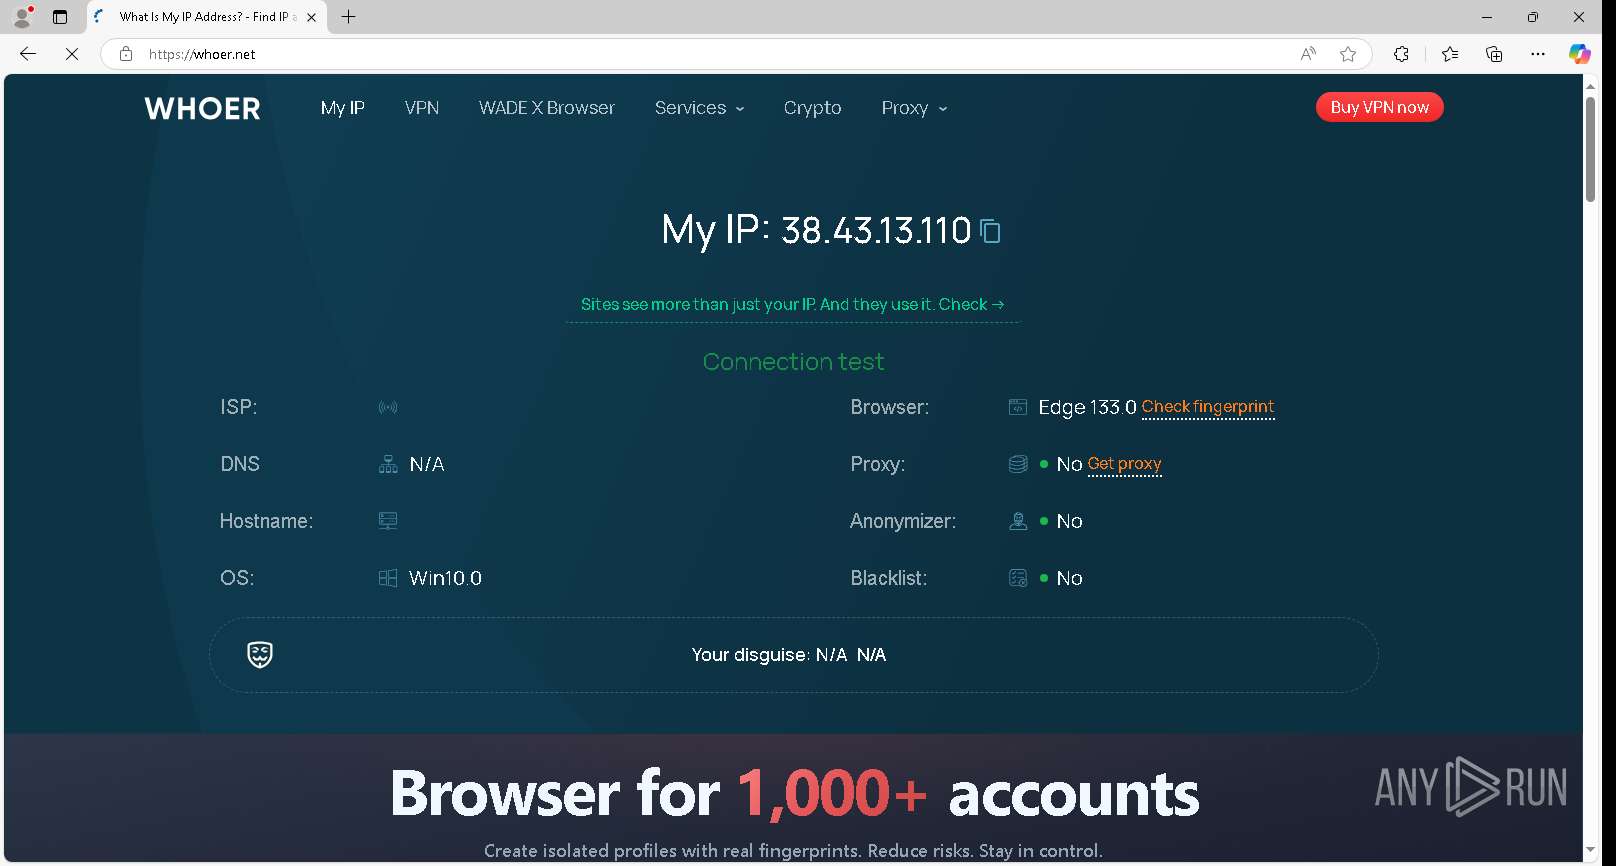View site info lock icon
Image resolution: width=1616 pixels, height=866 pixels.
tap(126, 54)
